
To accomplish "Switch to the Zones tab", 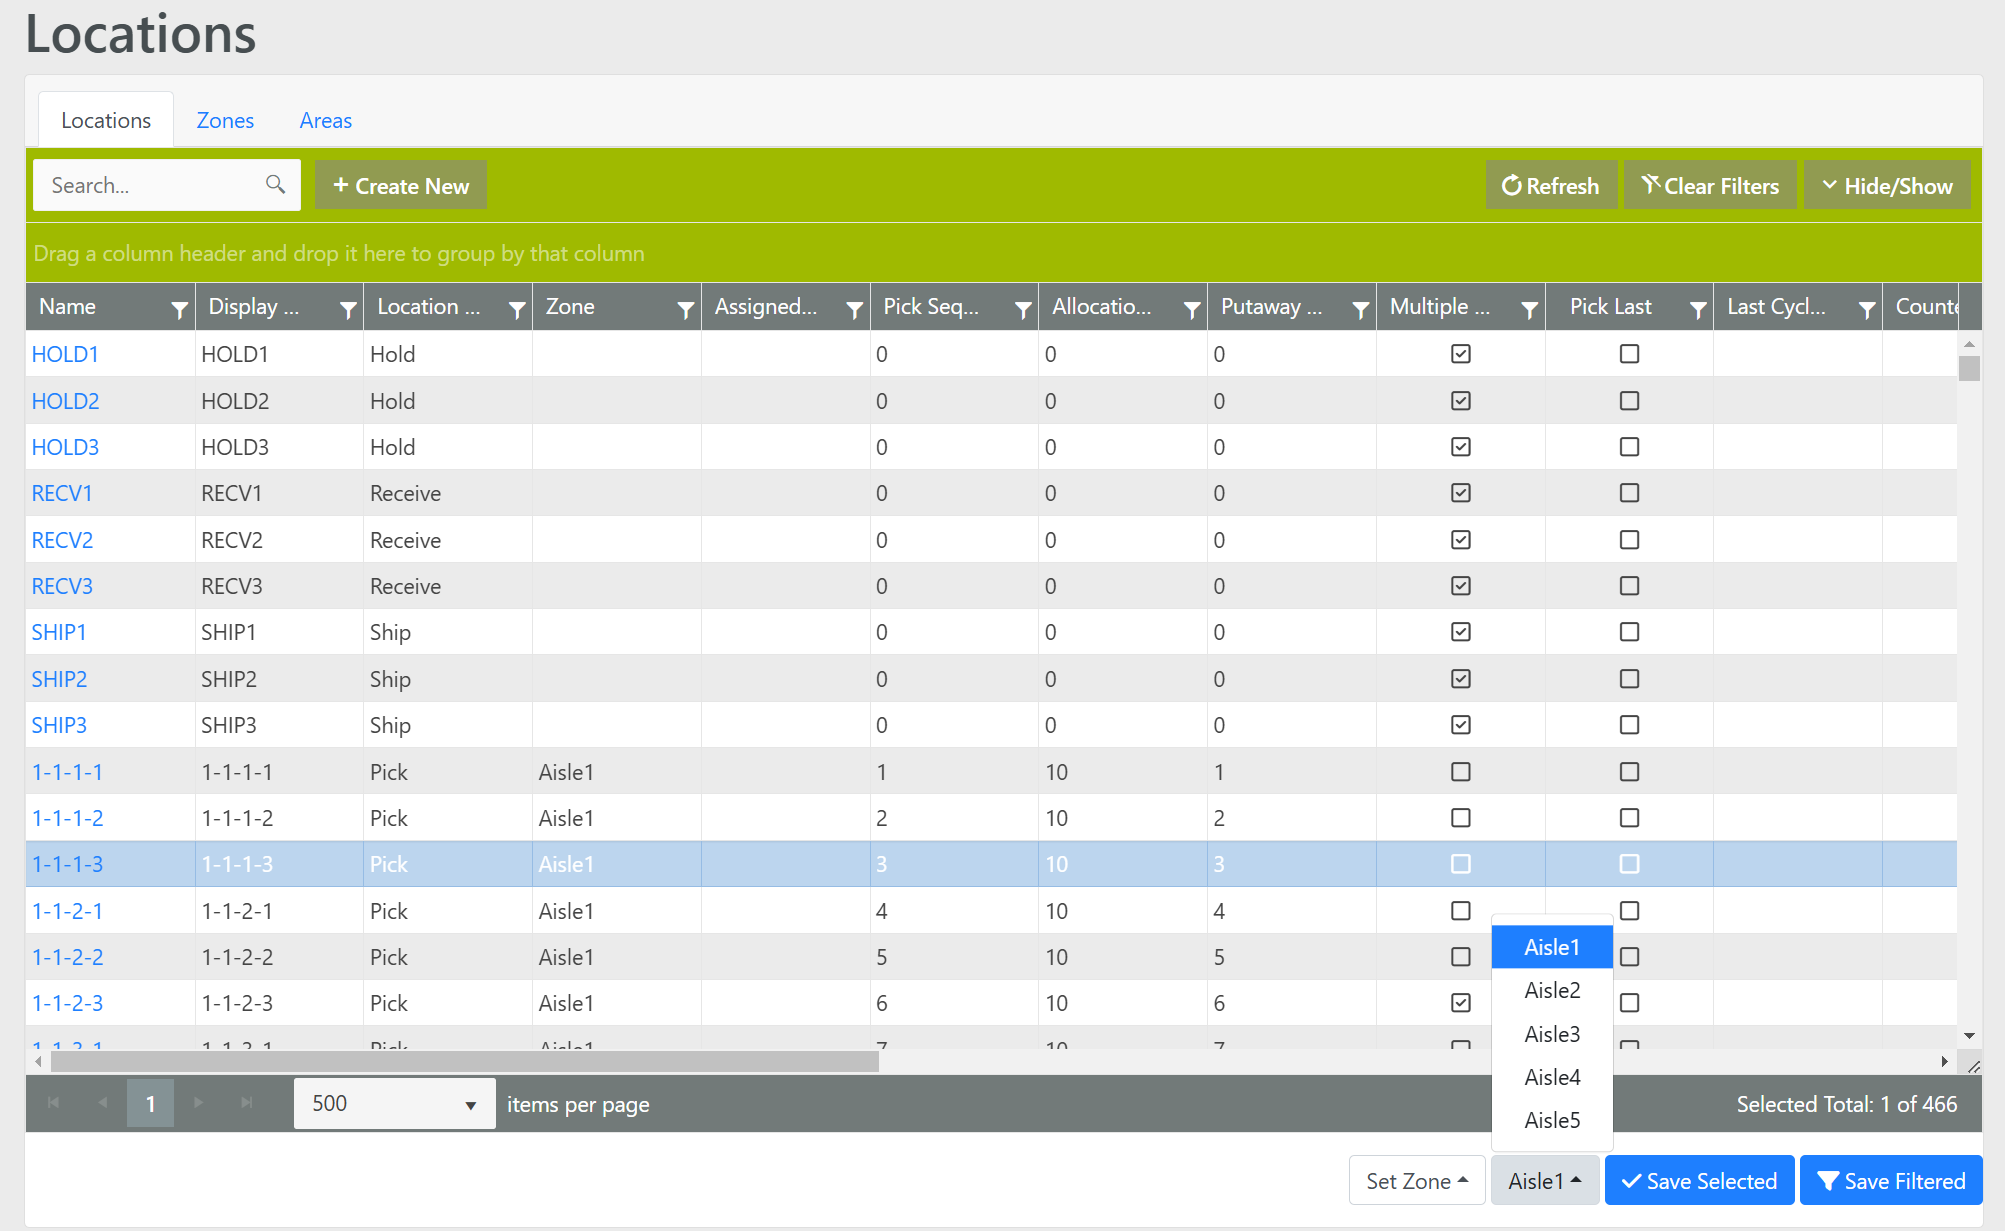I will (225, 120).
